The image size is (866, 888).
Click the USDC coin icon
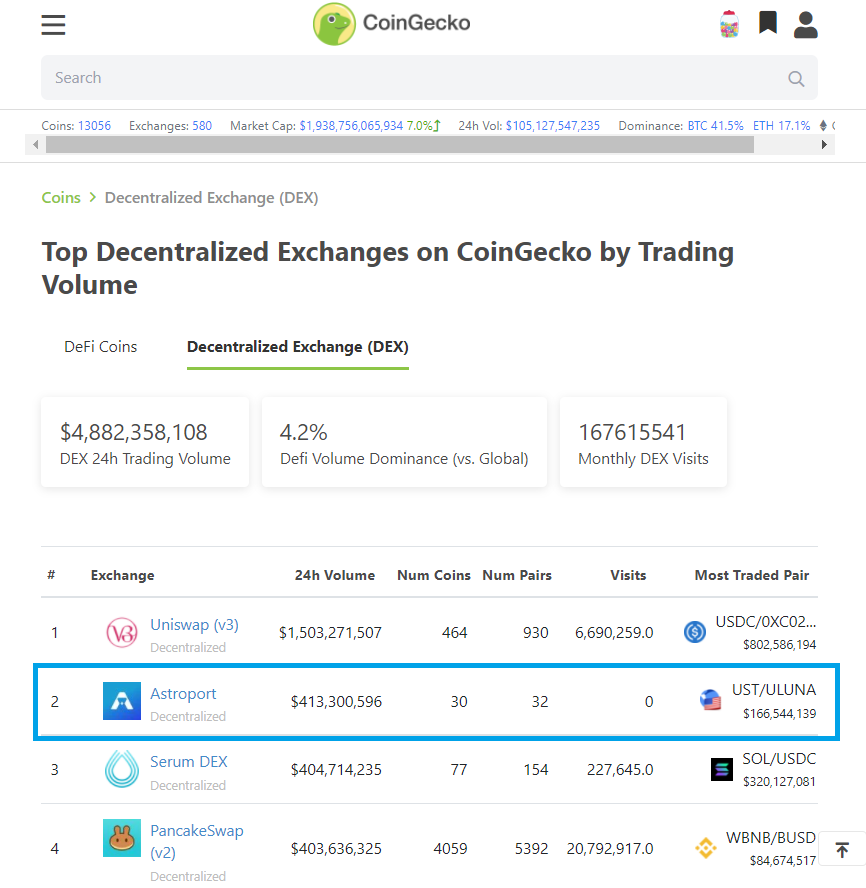tap(695, 631)
